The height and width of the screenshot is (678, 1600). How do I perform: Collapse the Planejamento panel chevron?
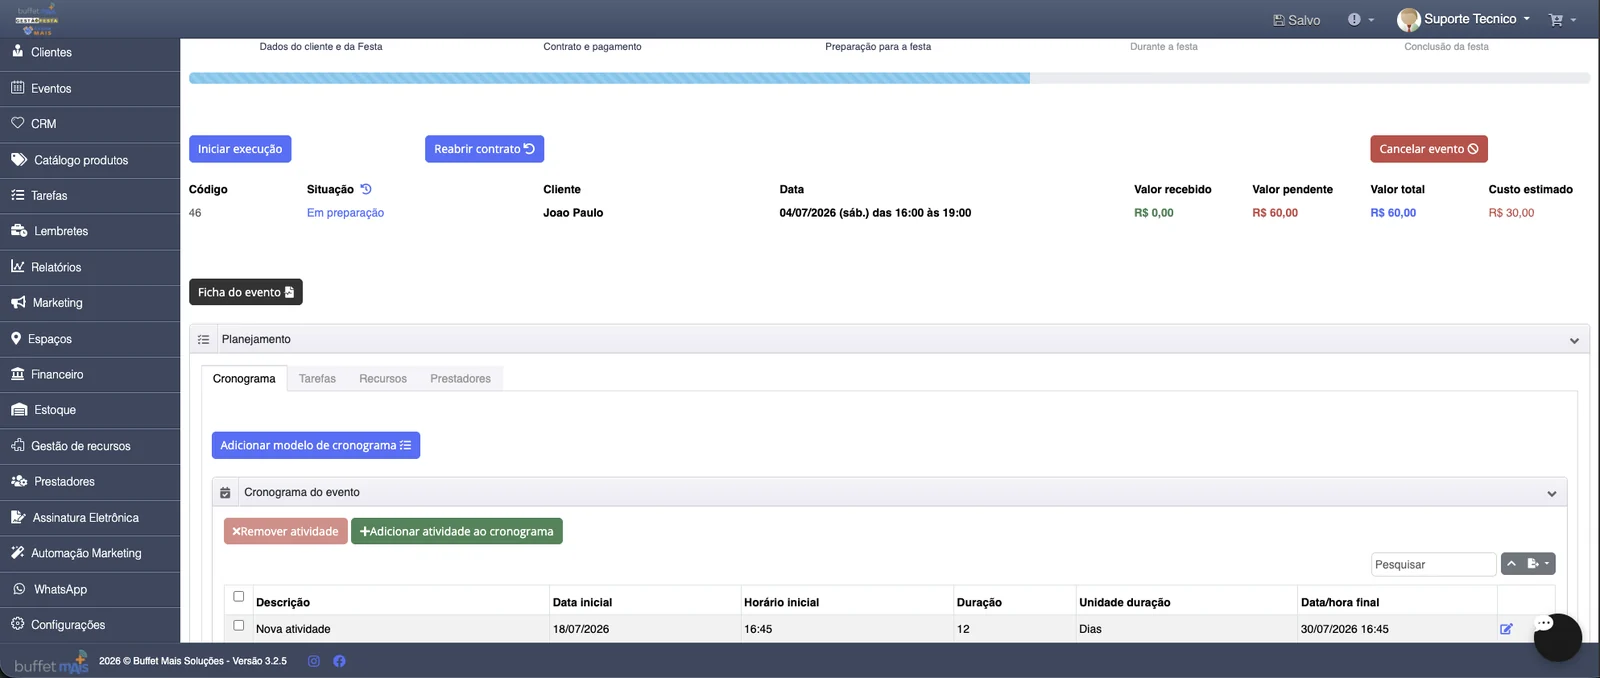pos(1574,341)
